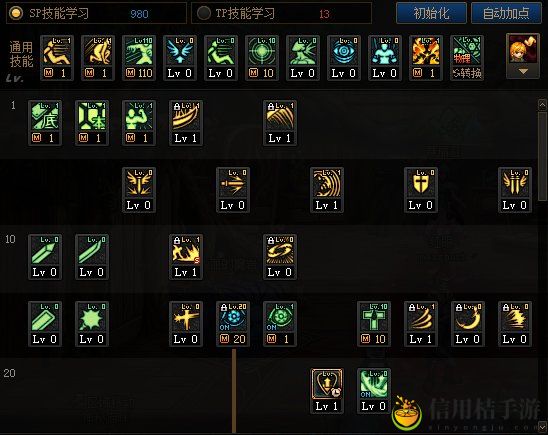The image size is (548, 435).
Task: Select the Lv.110 green dash skill
Action: pyautogui.click(x=139, y=58)
